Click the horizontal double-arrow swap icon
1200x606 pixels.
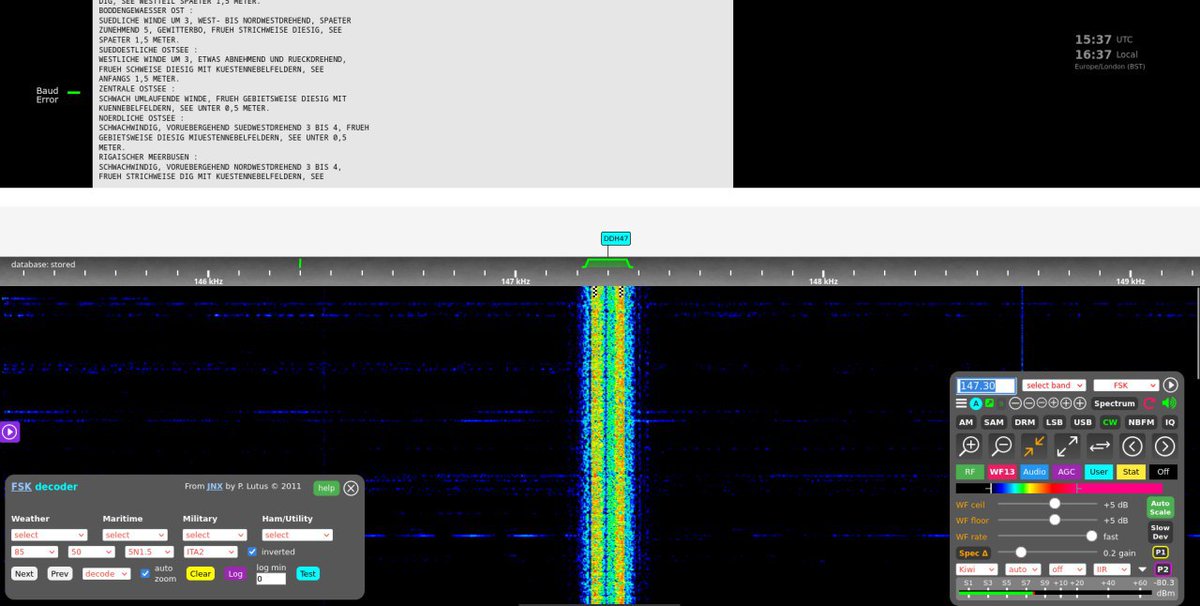[x=1100, y=446]
